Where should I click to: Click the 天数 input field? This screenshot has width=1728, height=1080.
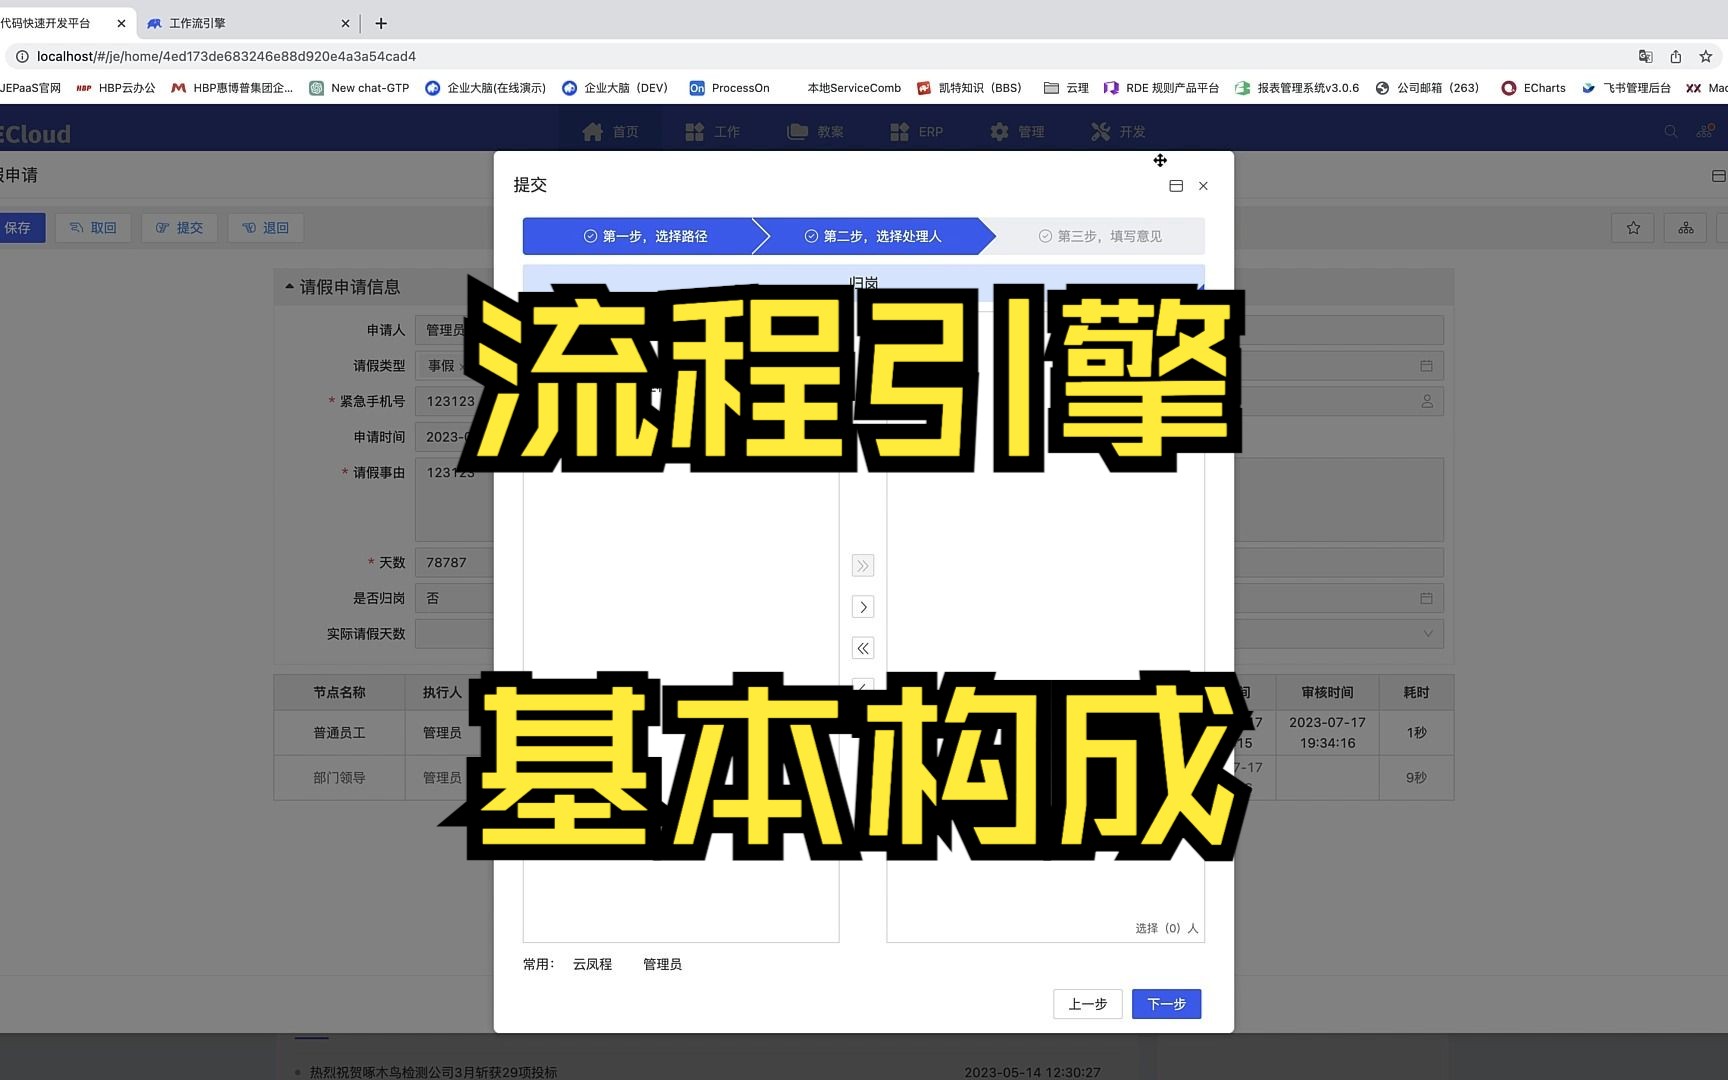pos(454,563)
